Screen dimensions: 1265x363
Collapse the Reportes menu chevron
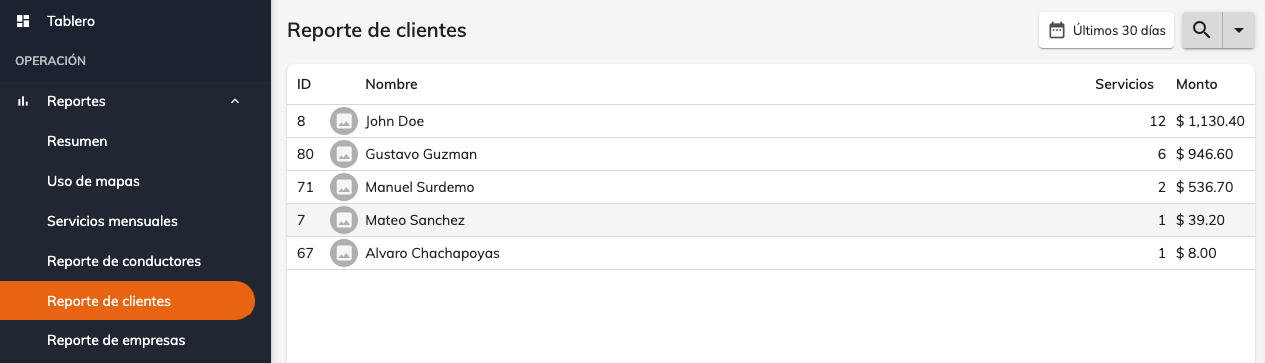(235, 101)
